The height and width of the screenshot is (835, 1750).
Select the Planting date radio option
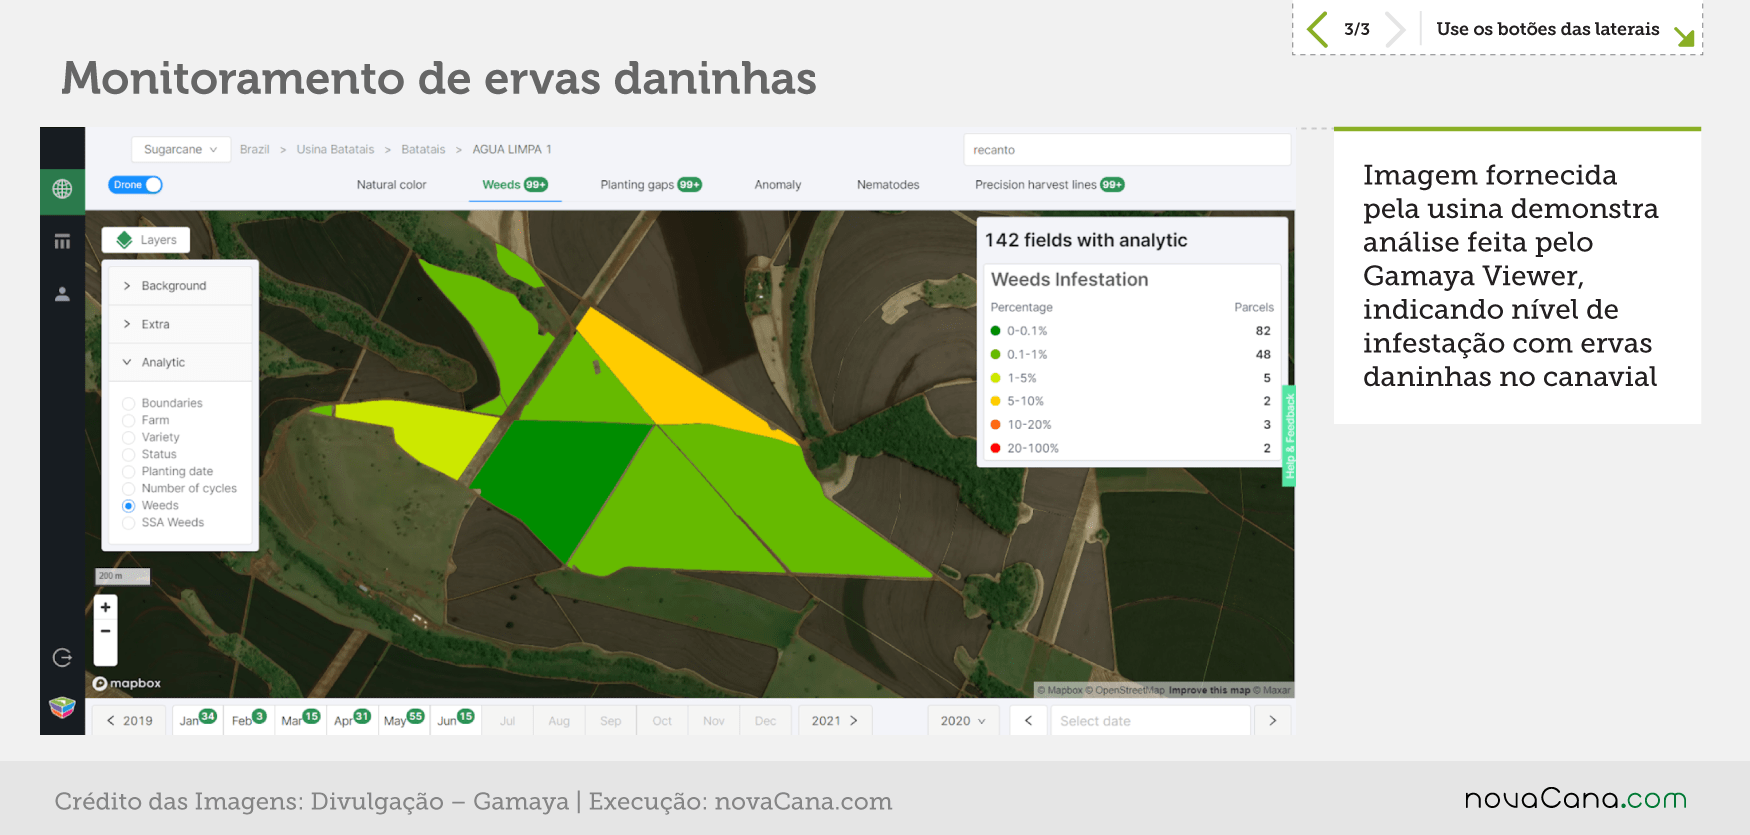(128, 471)
